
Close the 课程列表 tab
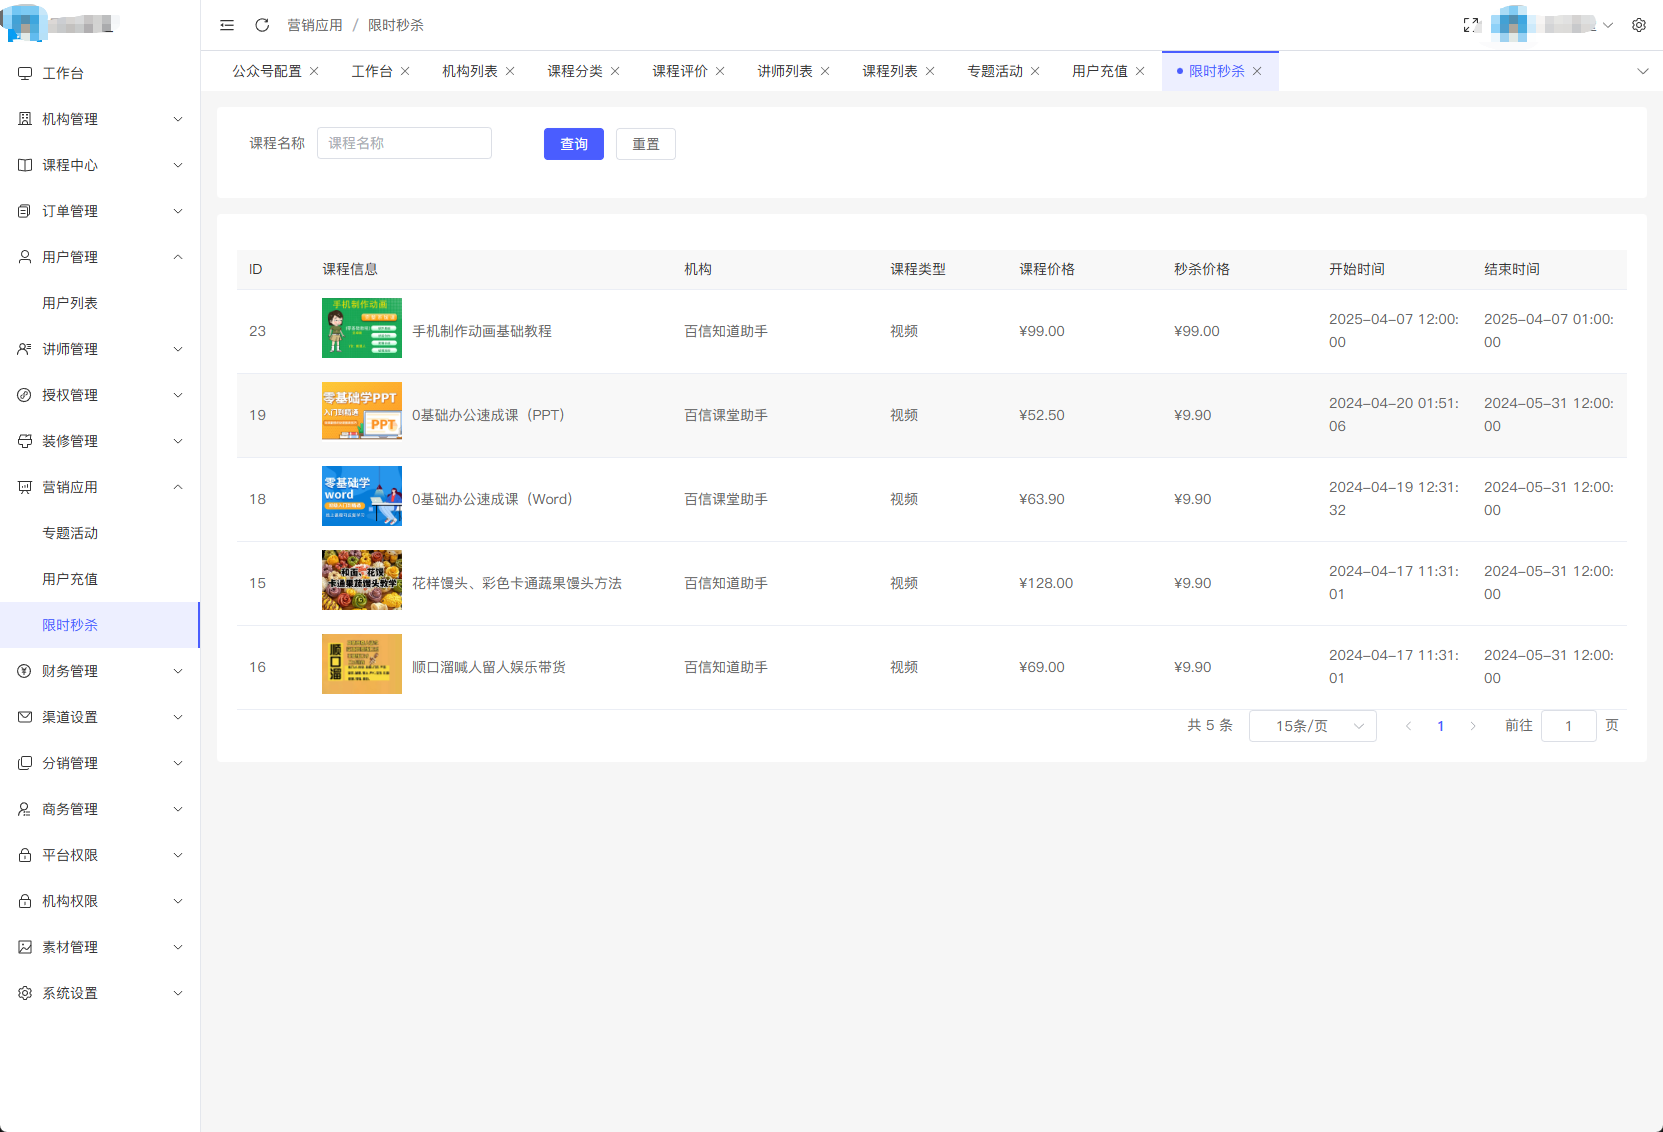[x=930, y=71]
